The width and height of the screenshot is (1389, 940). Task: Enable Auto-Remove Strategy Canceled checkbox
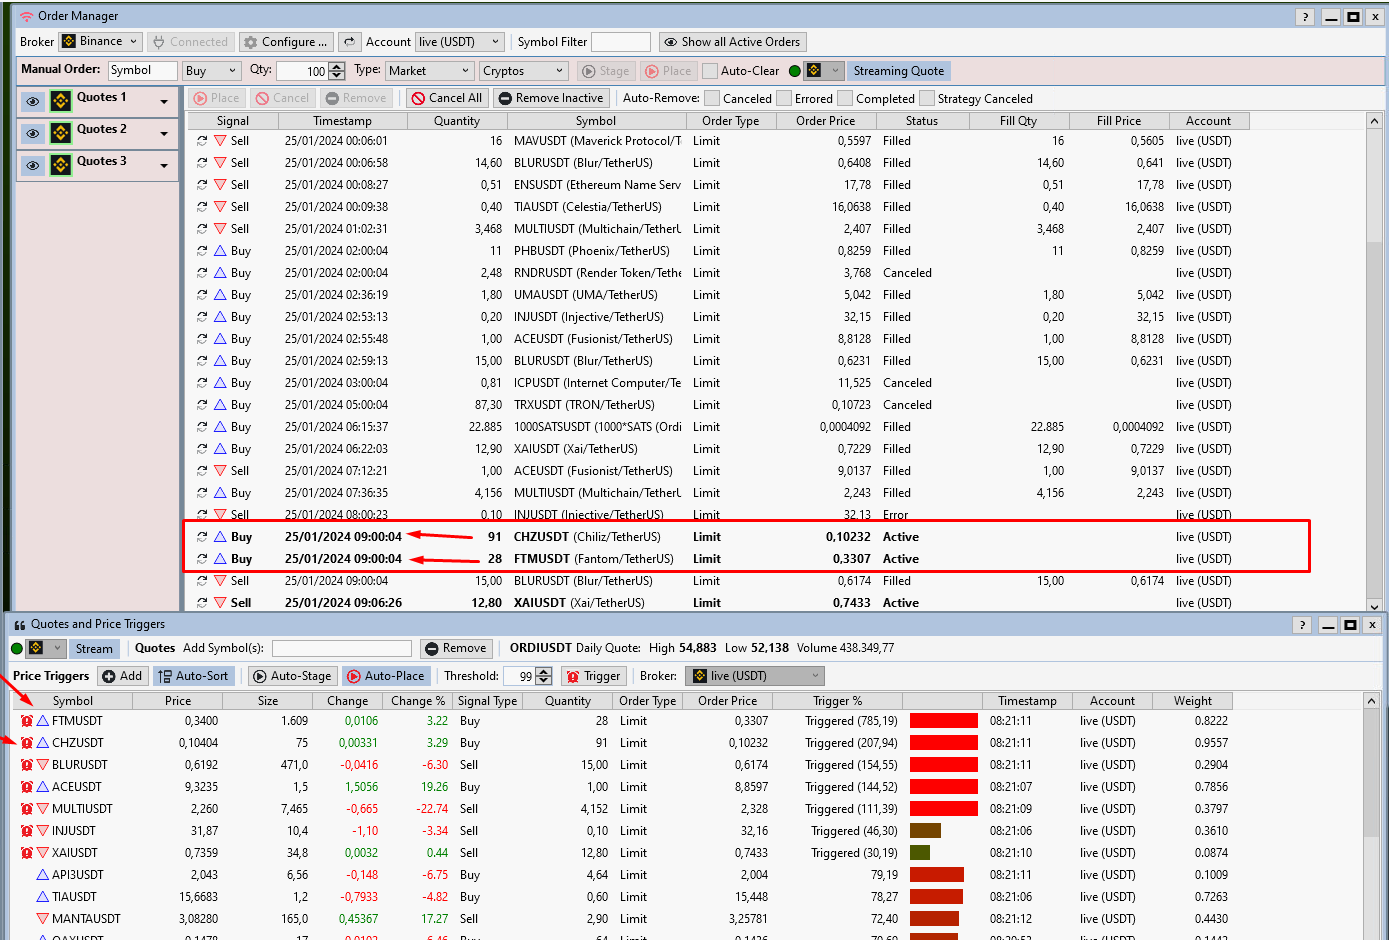tap(927, 98)
